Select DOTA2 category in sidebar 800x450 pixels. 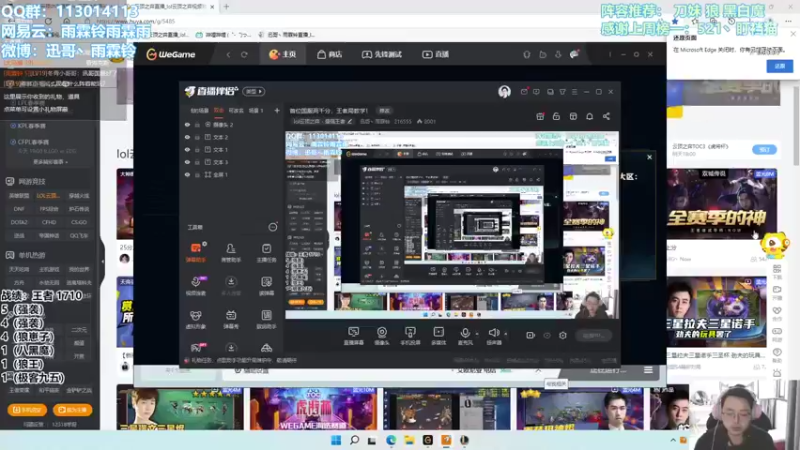(x=19, y=222)
